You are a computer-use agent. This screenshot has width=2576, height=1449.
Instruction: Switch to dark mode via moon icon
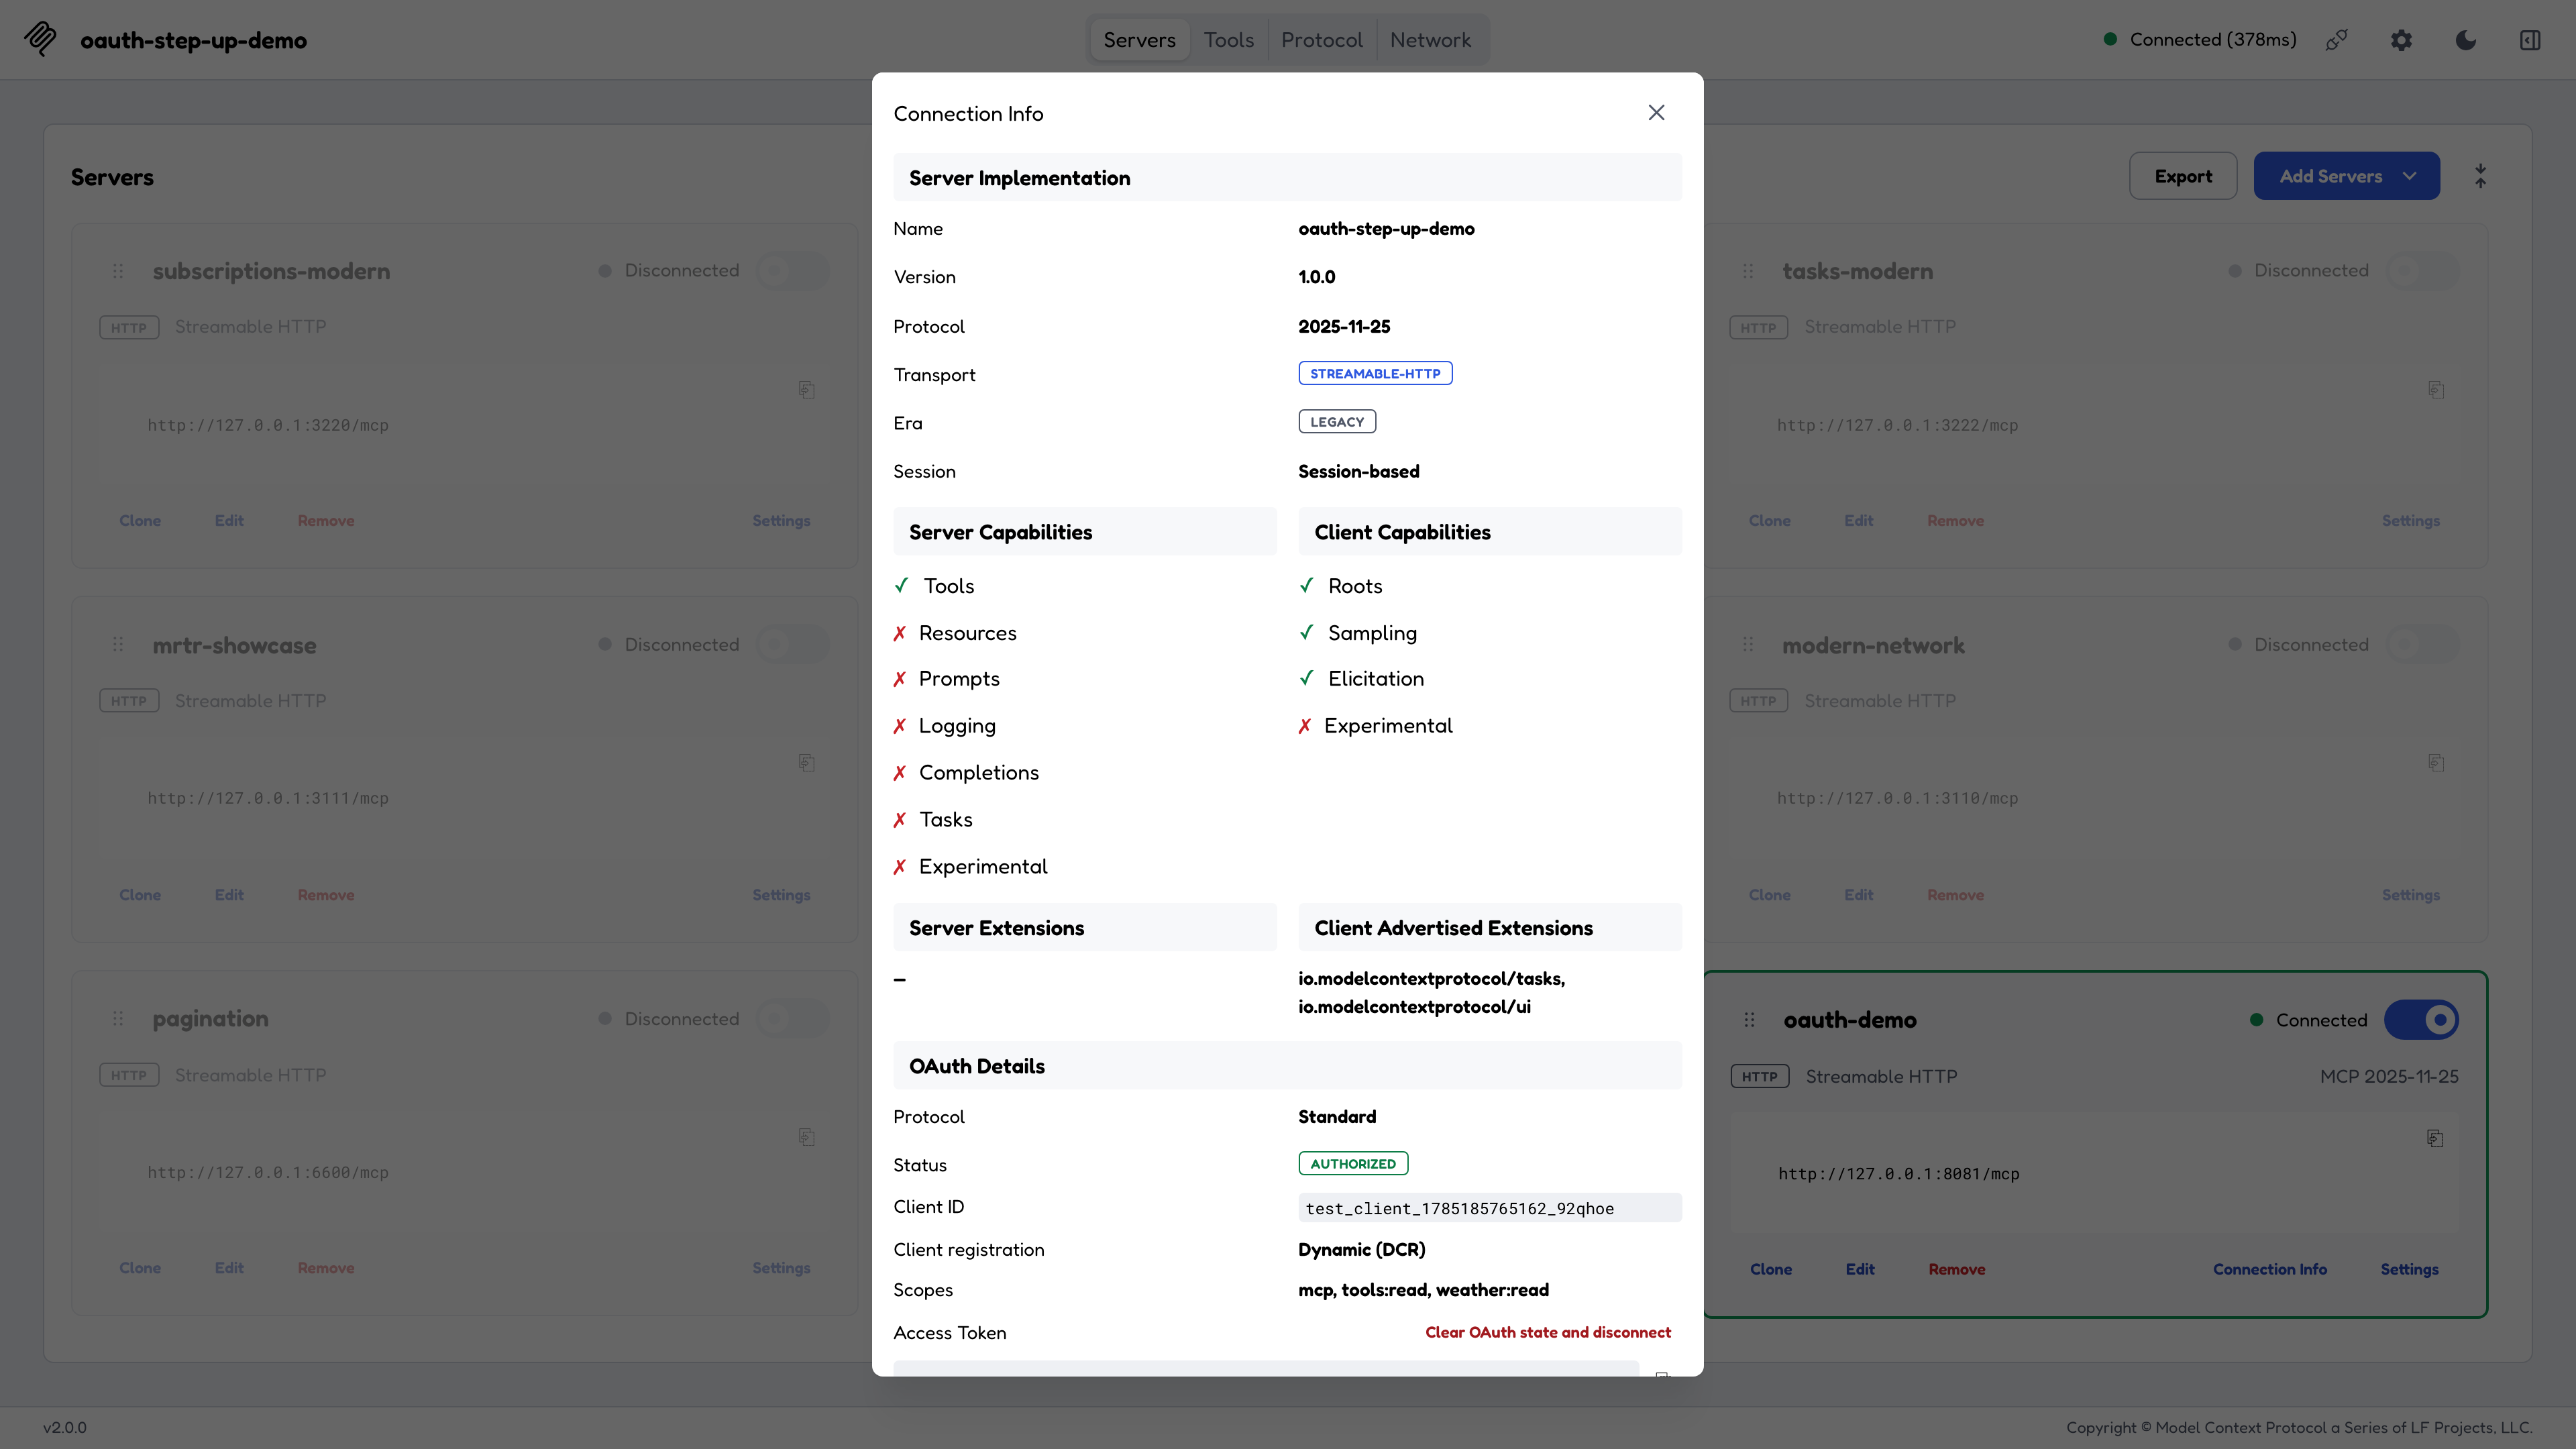click(x=2466, y=40)
